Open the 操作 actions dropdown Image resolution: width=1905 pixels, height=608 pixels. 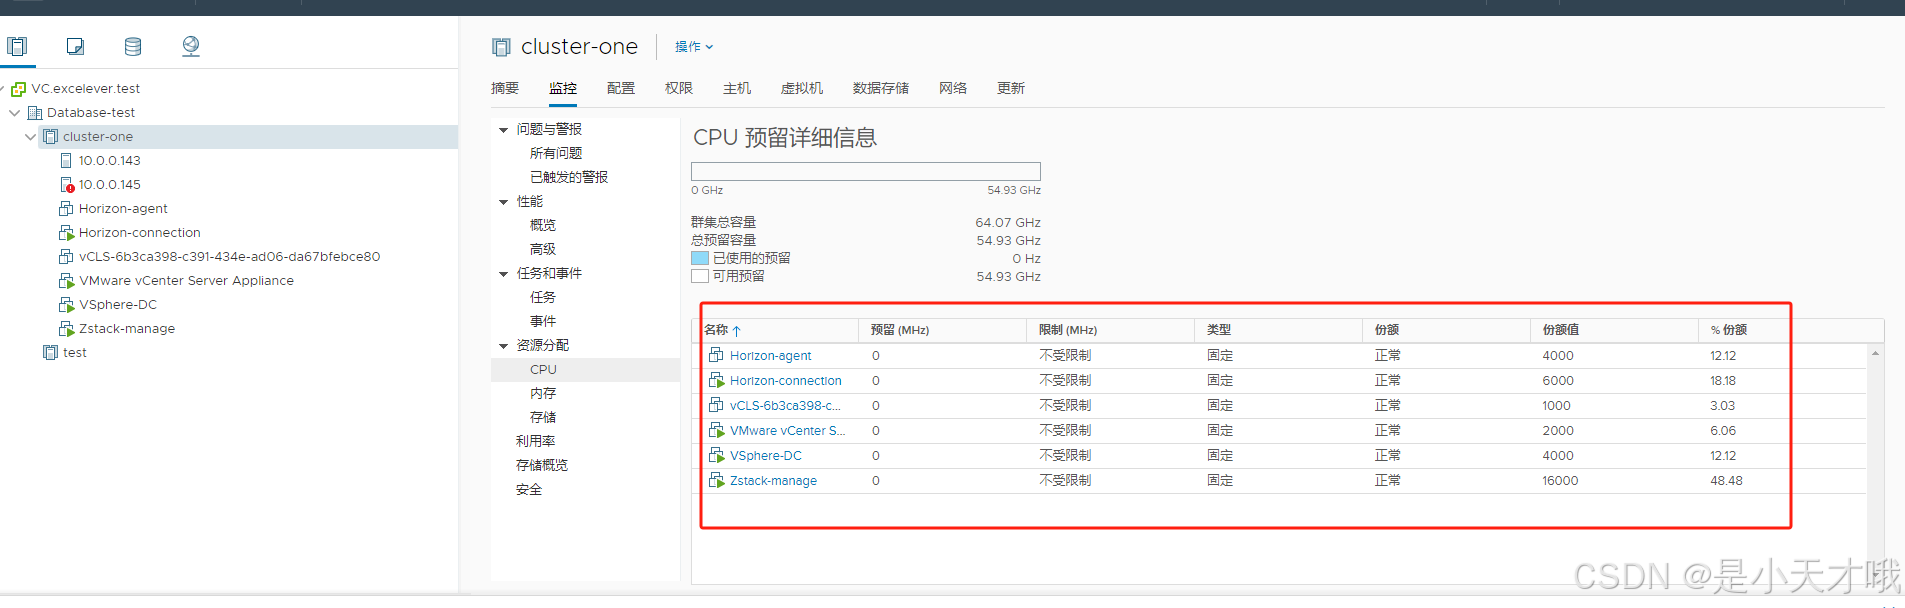[694, 47]
